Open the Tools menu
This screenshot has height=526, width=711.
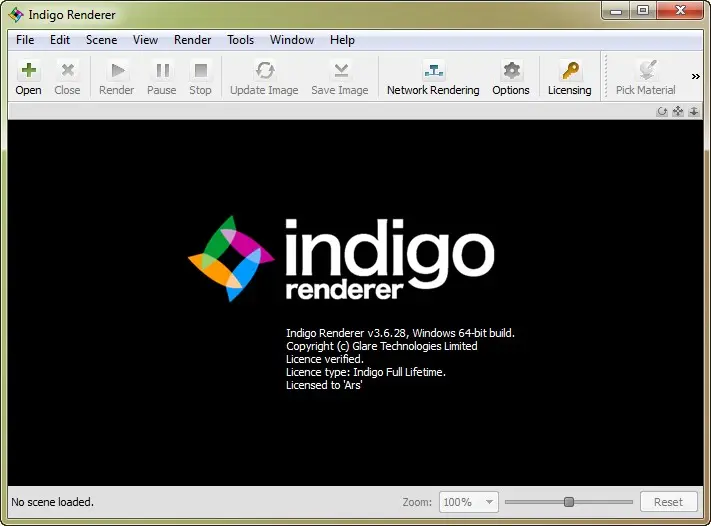point(240,40)
